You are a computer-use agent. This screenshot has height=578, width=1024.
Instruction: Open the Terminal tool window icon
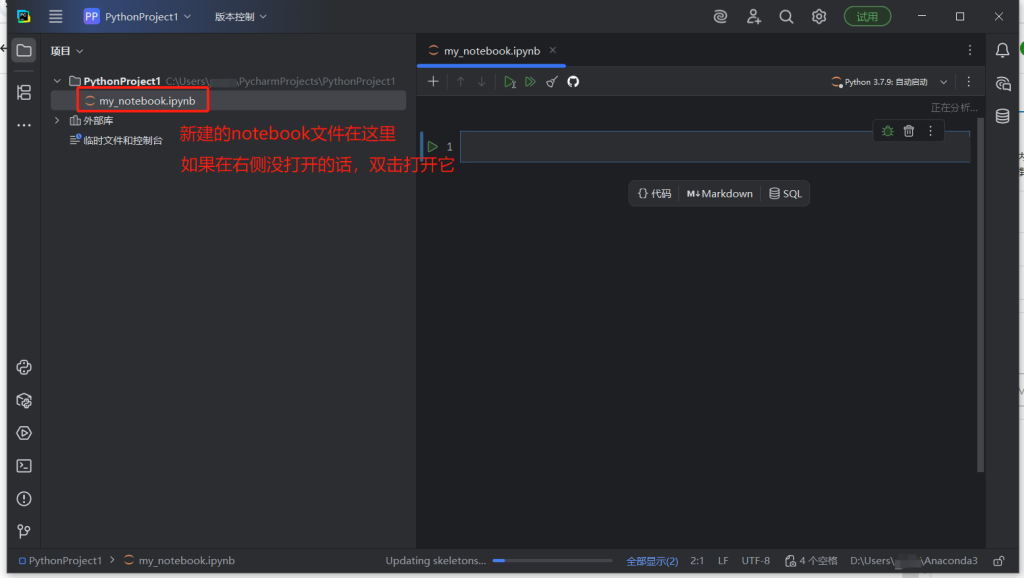click(x=25, y=465)
